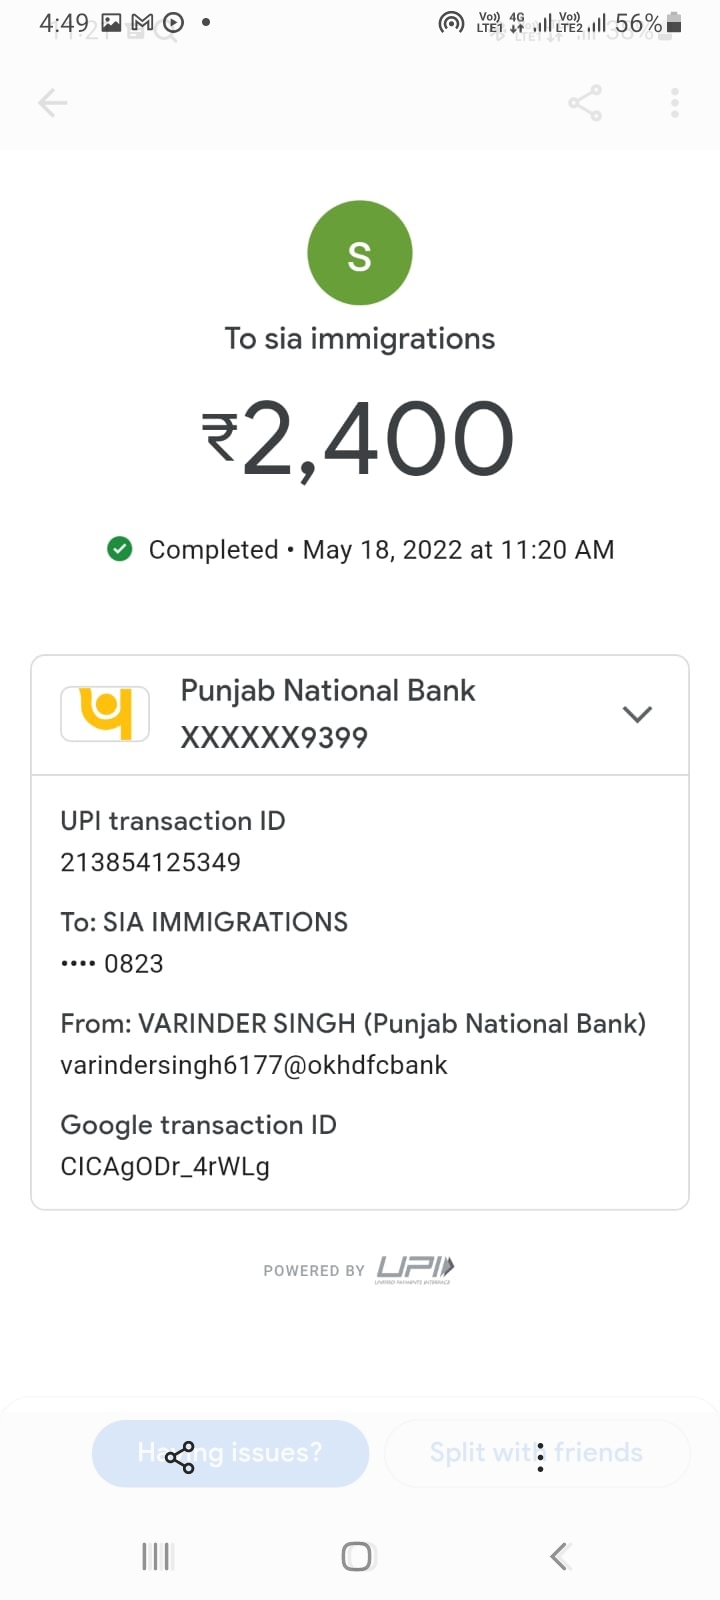Tap the share icon in the header
Image resolution: width=720 pixels, height=1600 pixels.
pyautogui.click(x=585, y=102)
